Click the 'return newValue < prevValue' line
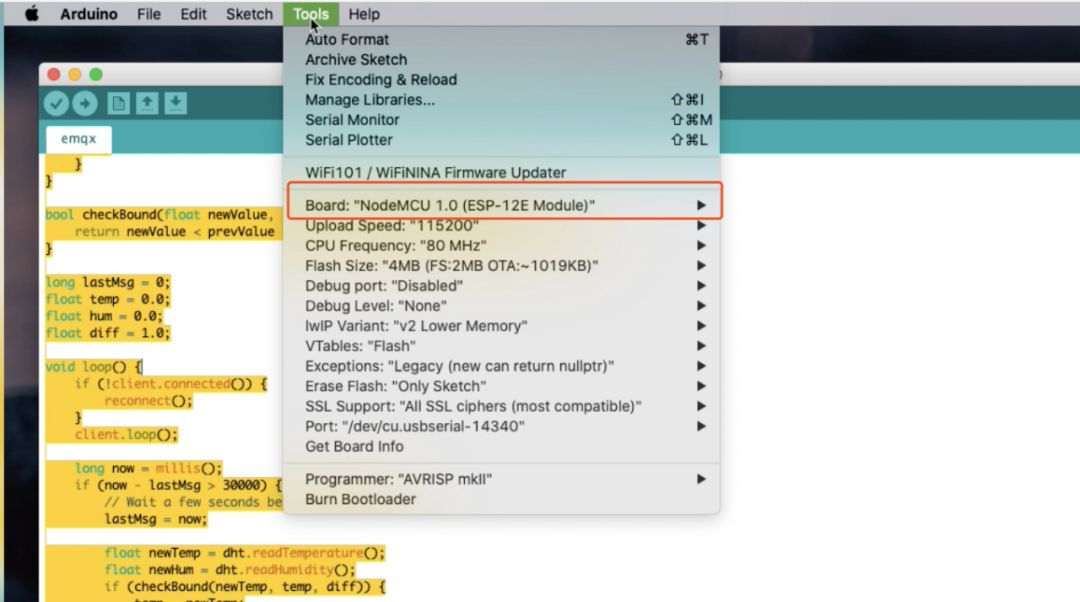Viewport: 1080px width, 602px height. click(175, 232)
